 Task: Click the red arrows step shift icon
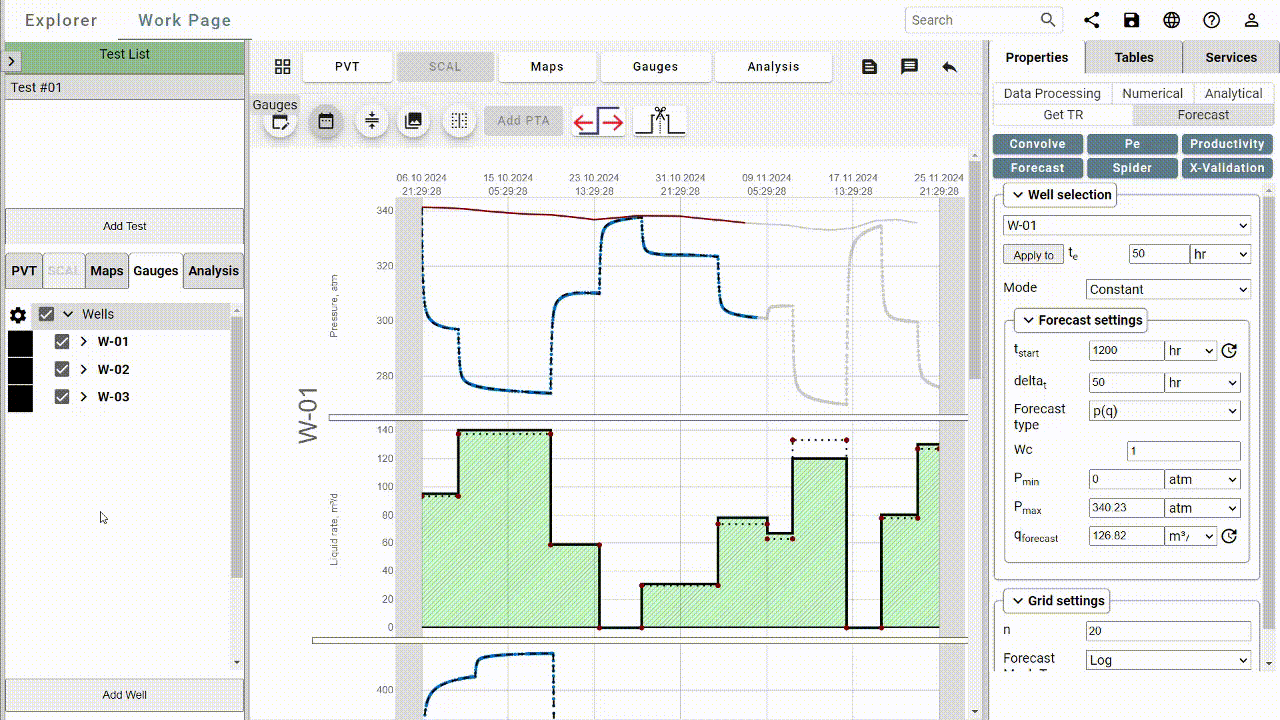pyautogui.click(x=598, y=122)
